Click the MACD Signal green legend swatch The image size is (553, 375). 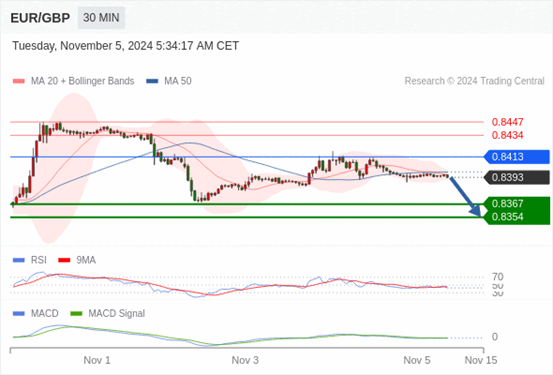pos(76,314)
